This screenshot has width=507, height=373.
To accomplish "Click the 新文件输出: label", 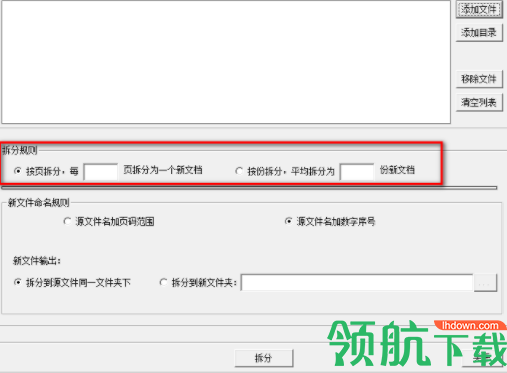I will click(37, 261).
